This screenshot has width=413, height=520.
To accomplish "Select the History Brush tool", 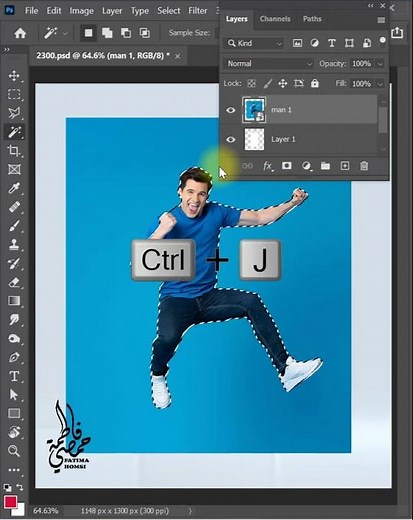I will pyautogui.click(x=14, y=263).
